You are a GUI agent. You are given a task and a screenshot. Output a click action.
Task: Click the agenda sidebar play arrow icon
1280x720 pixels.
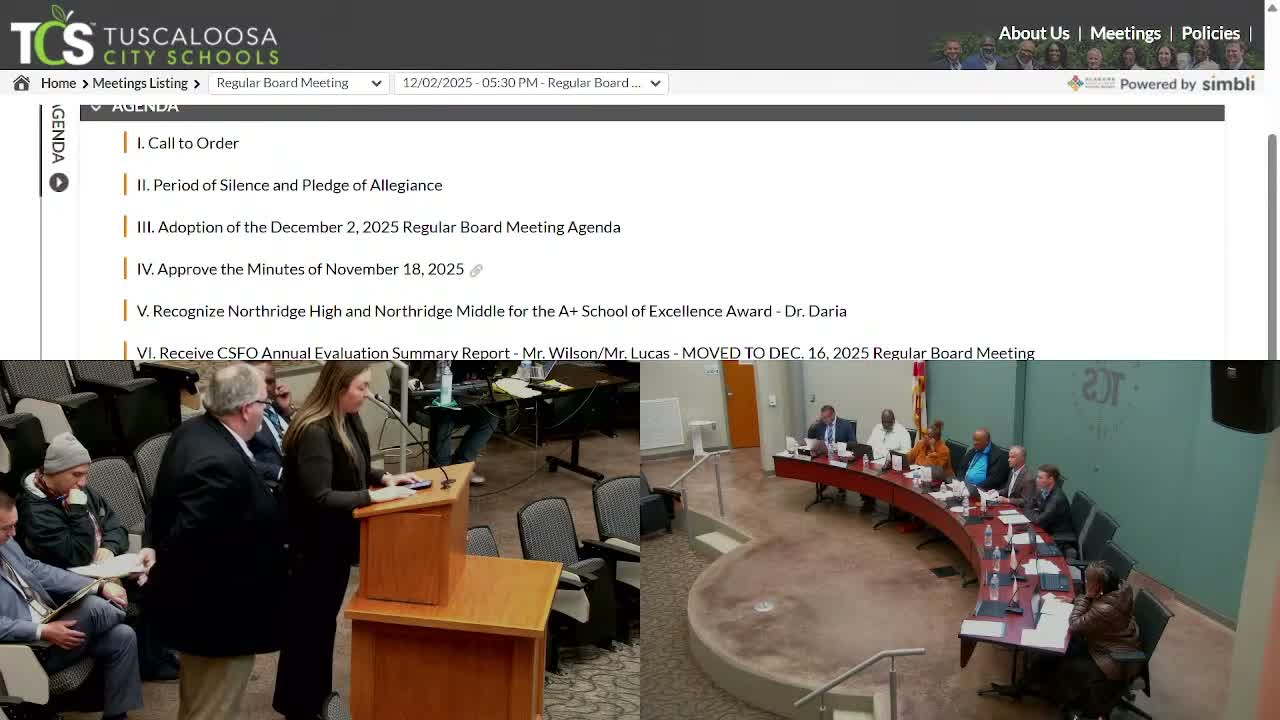[x=59, y=182]
